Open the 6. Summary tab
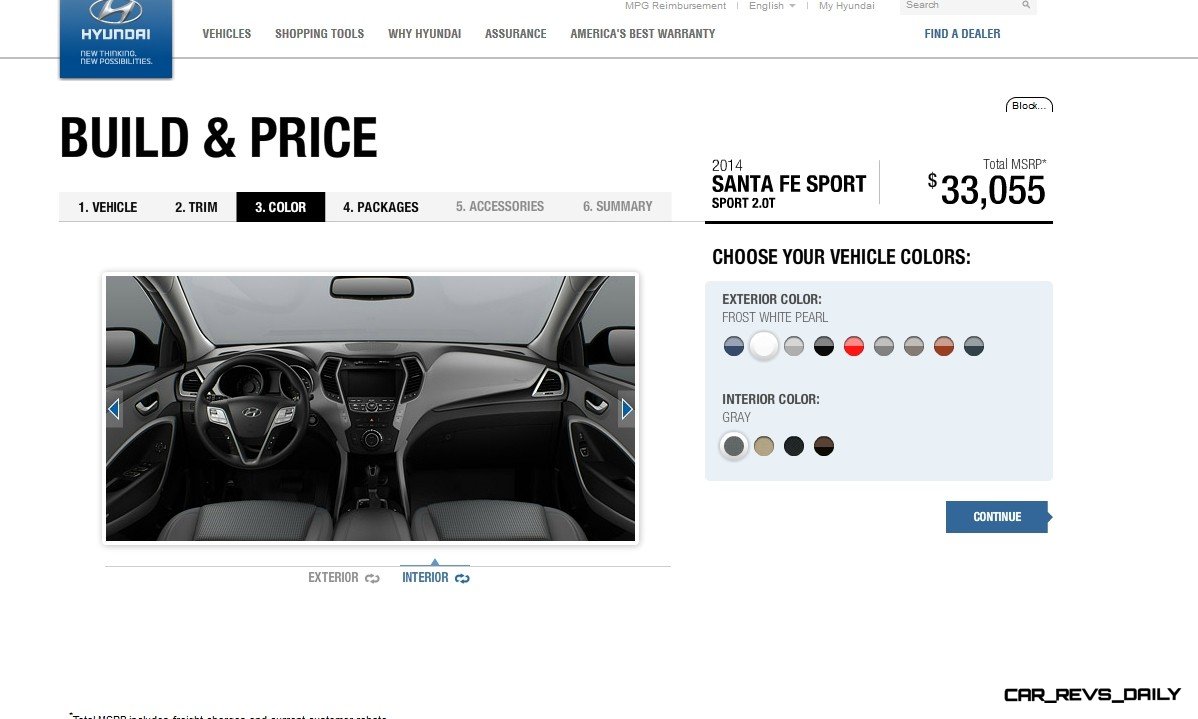The height and width of the screenshot is (719, 1198). click(x=617, y=206)
